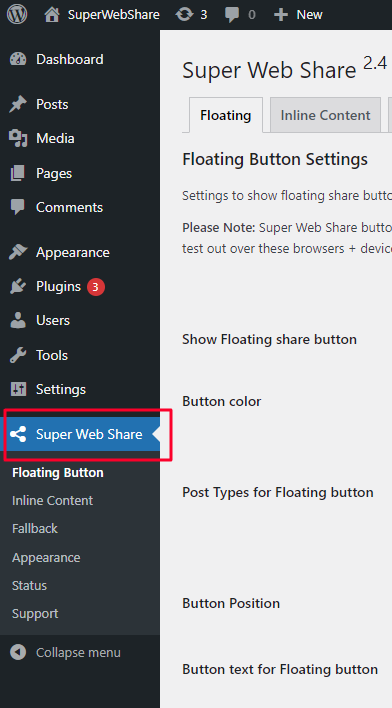Screen dimensions: 392x708
Task: Click the Posts pushpin icon
Action: pos(18,104)
